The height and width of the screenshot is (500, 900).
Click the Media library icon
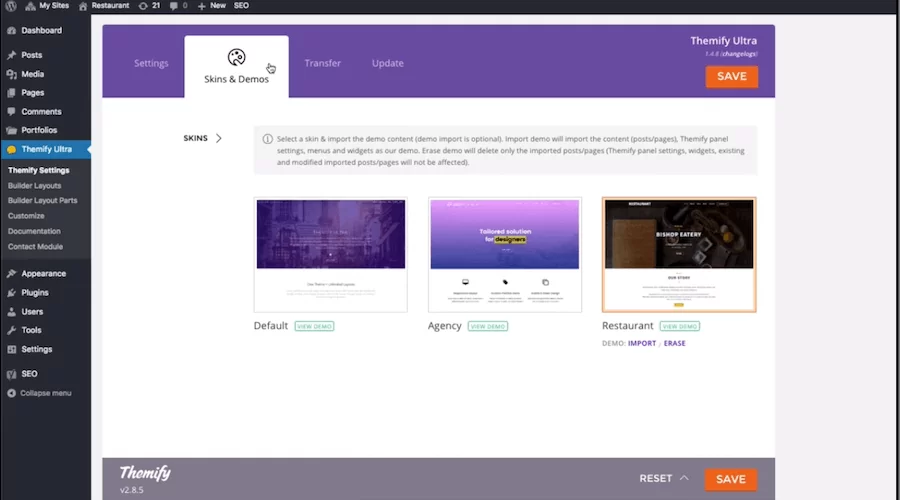point(11,74)
